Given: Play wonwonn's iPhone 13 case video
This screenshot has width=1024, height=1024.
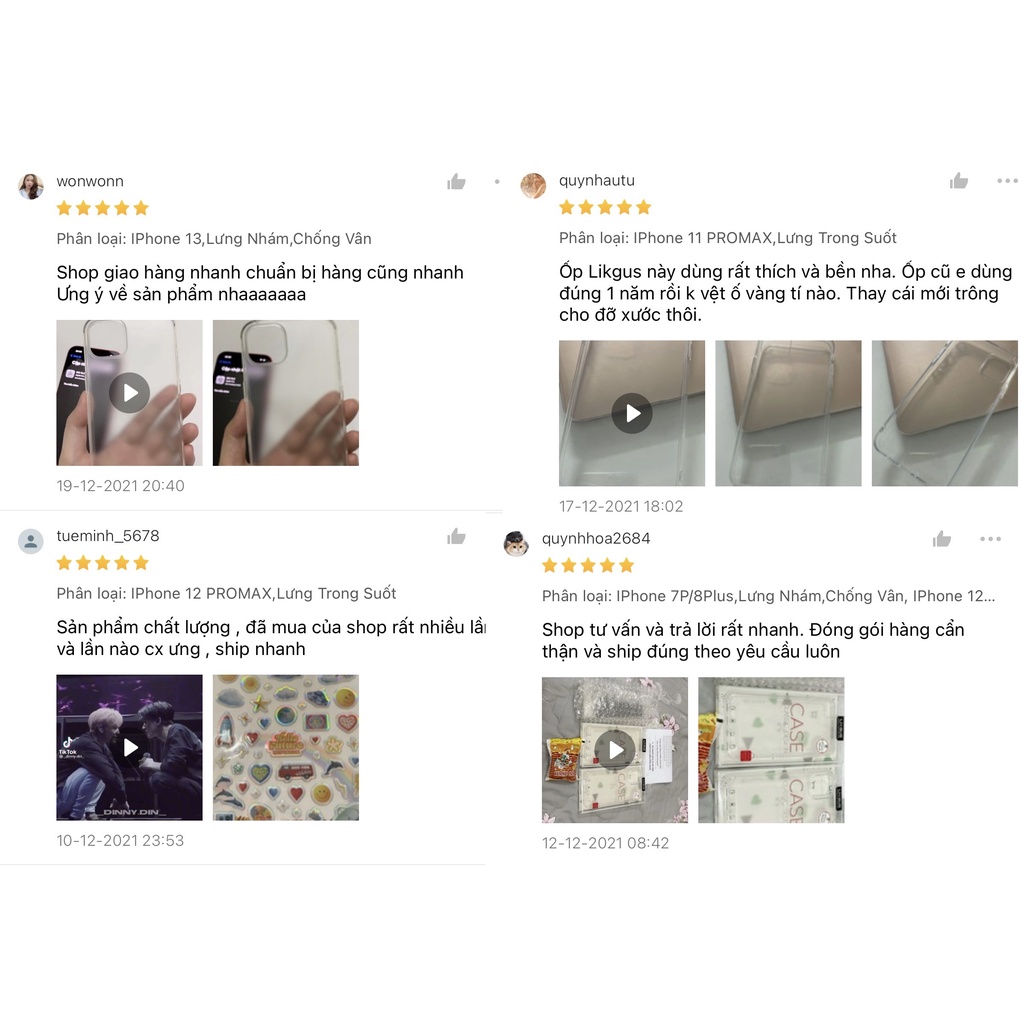Looking at the screenshot, I should tap(129, 392).
